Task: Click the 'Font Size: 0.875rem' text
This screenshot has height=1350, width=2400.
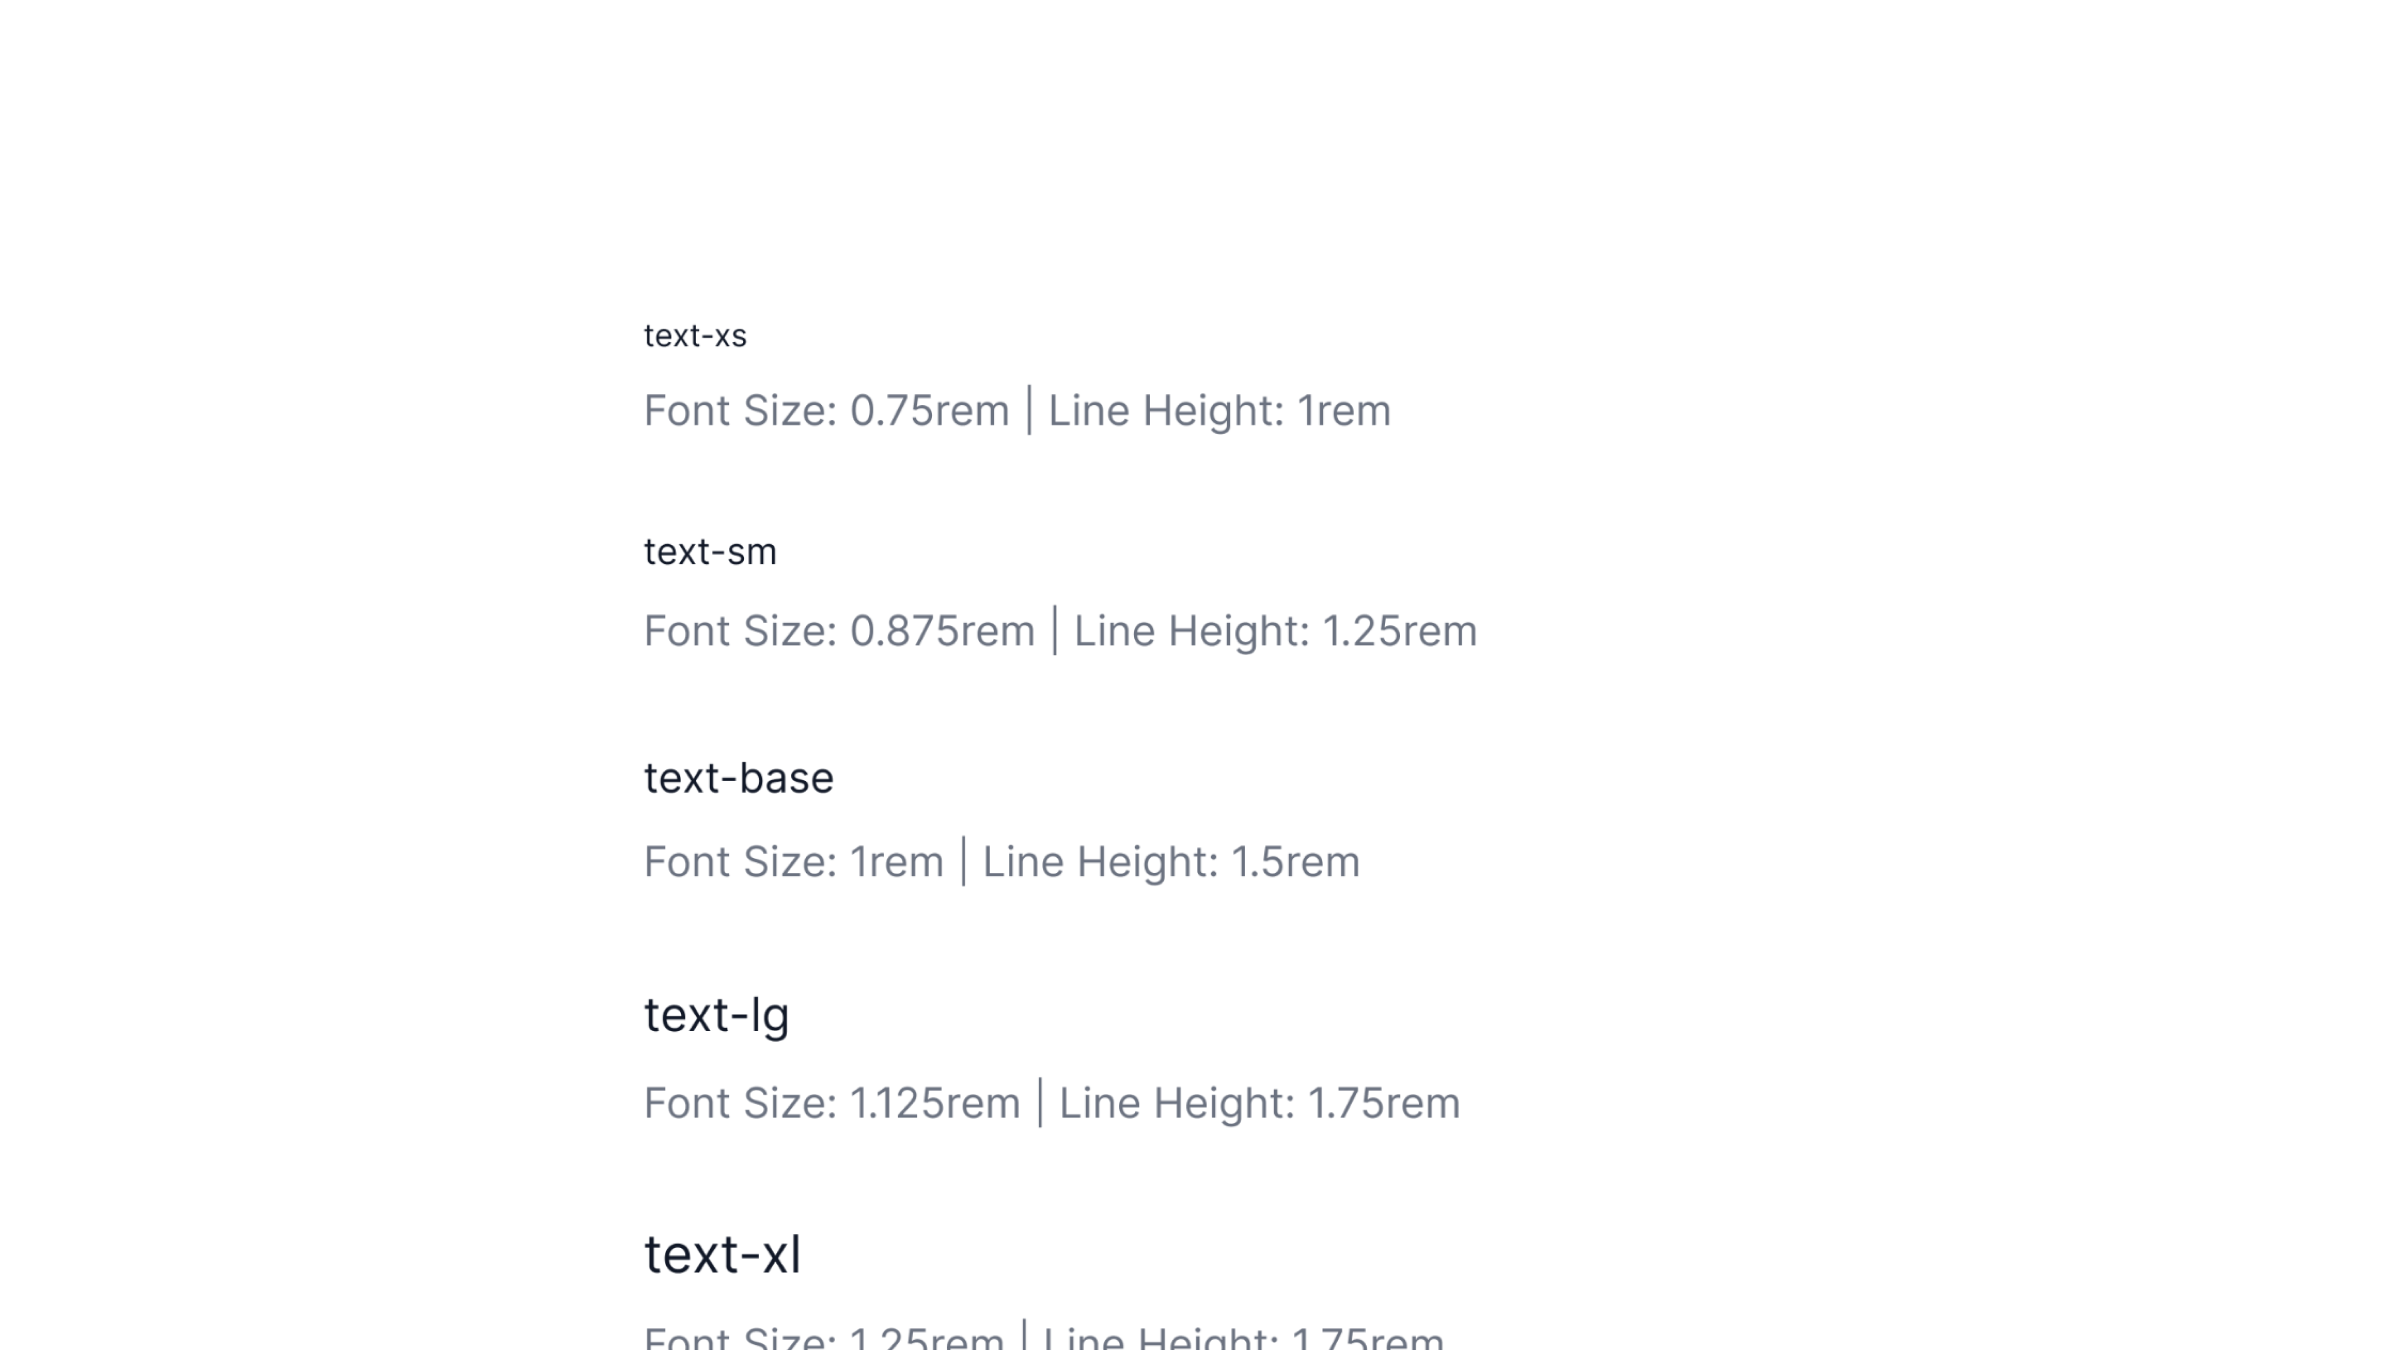Action: click(839, 632)
